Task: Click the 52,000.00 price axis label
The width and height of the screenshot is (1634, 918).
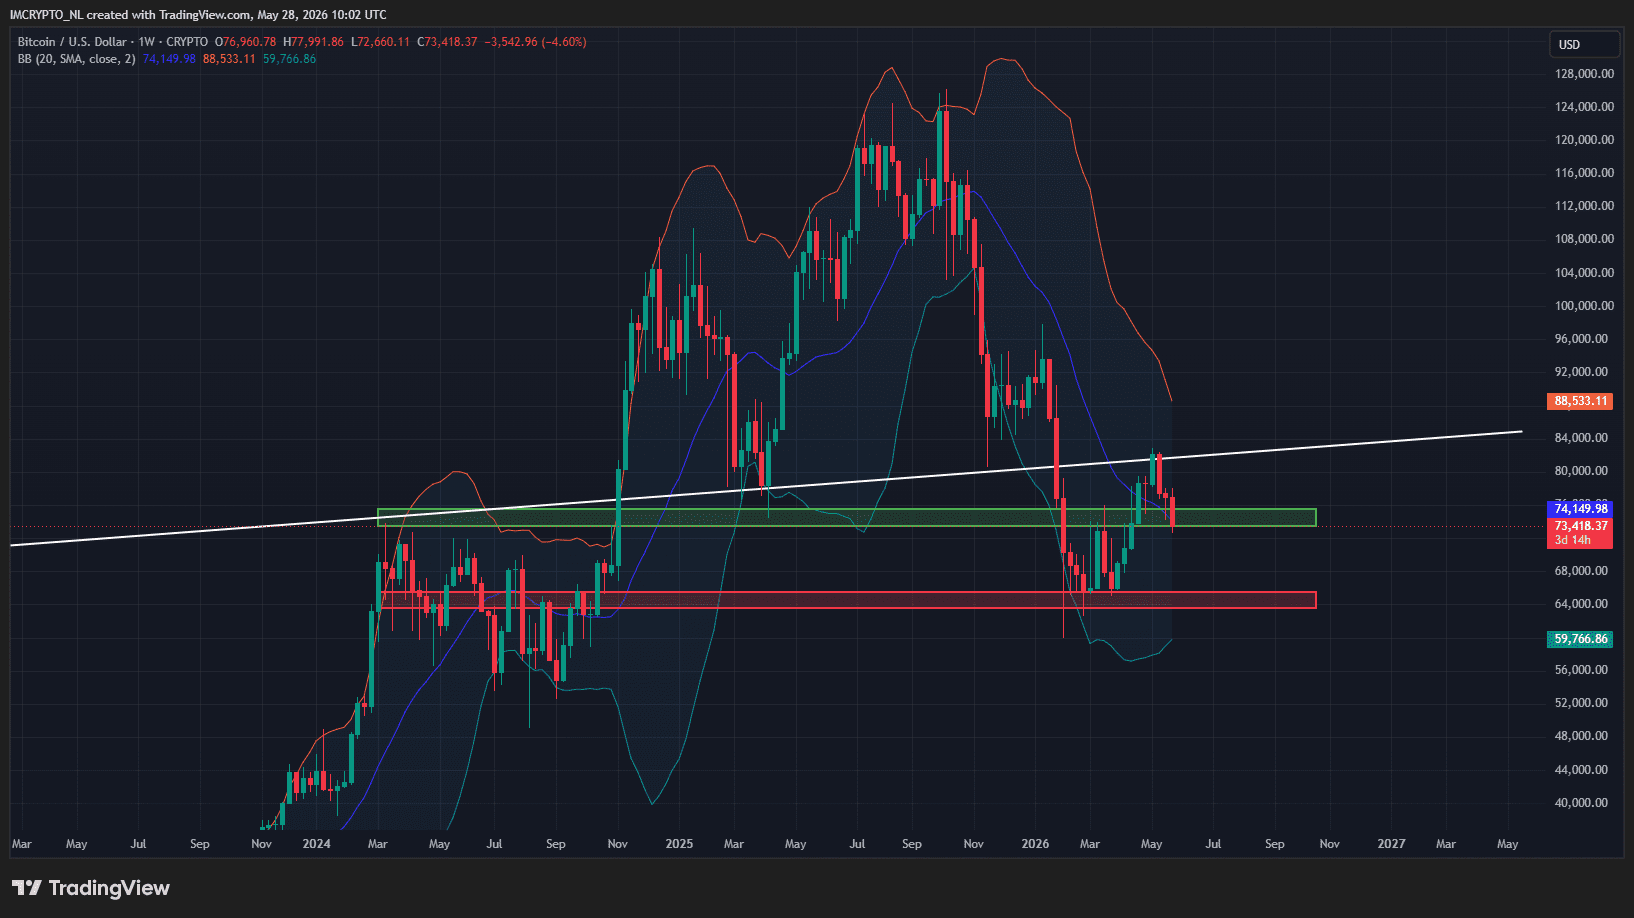Action: coord(1581,703)
